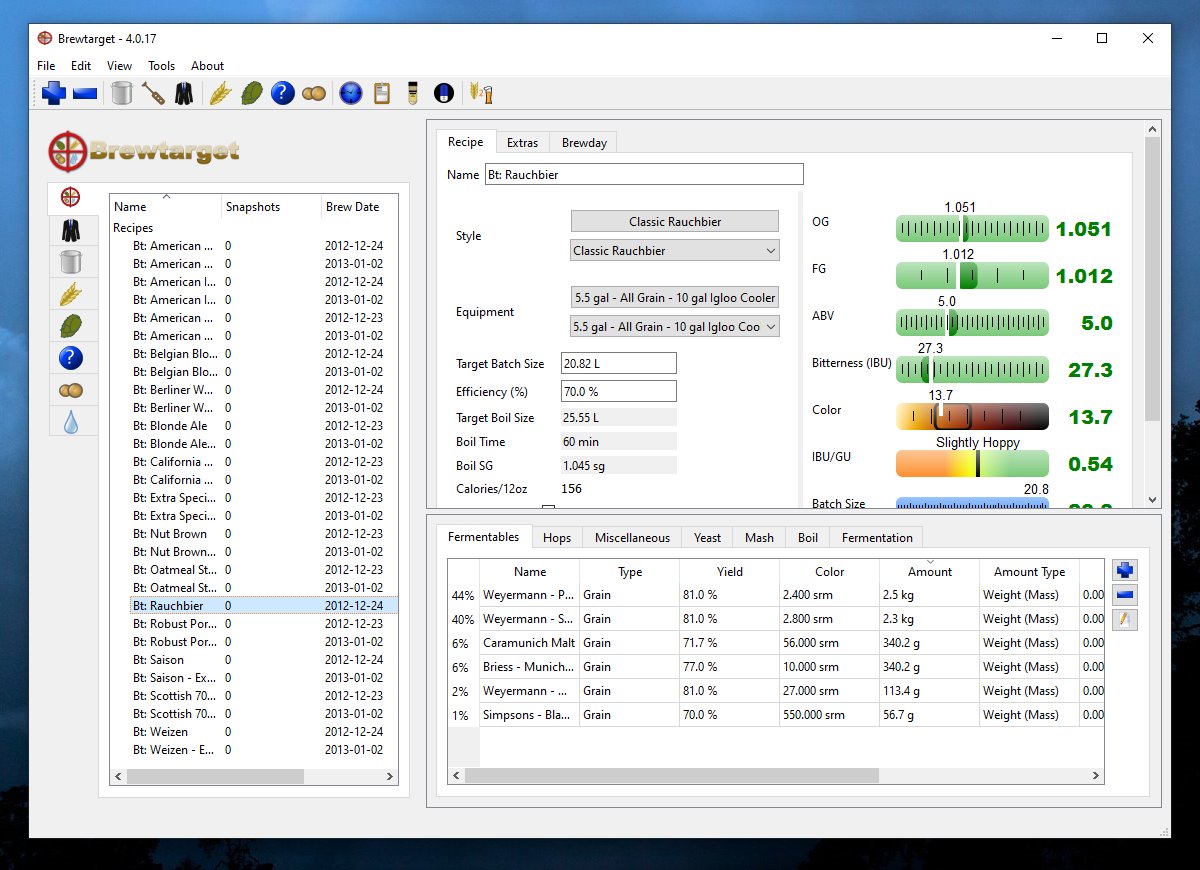
Task: Select the Water droplet sidebar tab icon
Action: click(70, 422)
